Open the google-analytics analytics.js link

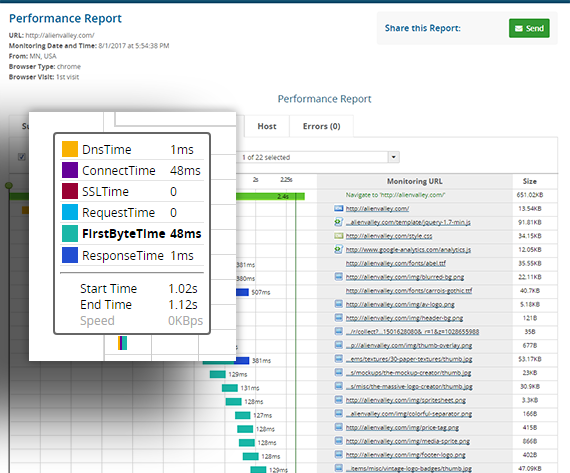coord(408,250)
